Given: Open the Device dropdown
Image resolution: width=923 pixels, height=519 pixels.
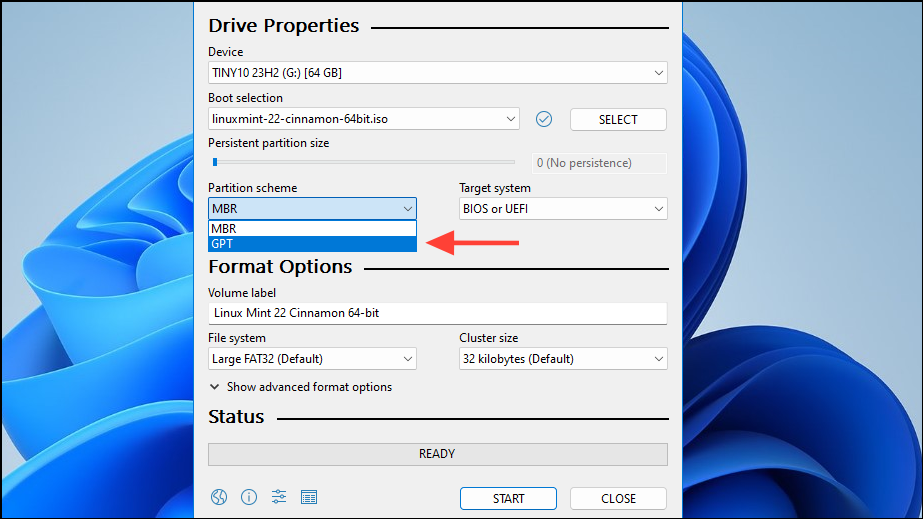Looking at the screenshot, I should pos(437,73).
